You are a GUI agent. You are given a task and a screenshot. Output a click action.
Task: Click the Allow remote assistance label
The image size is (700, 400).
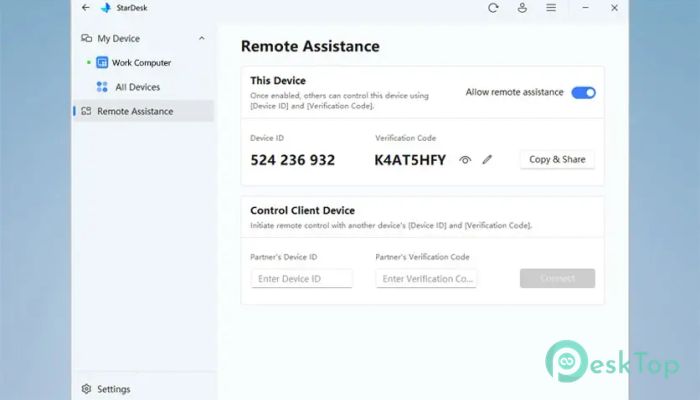point(514,92)
